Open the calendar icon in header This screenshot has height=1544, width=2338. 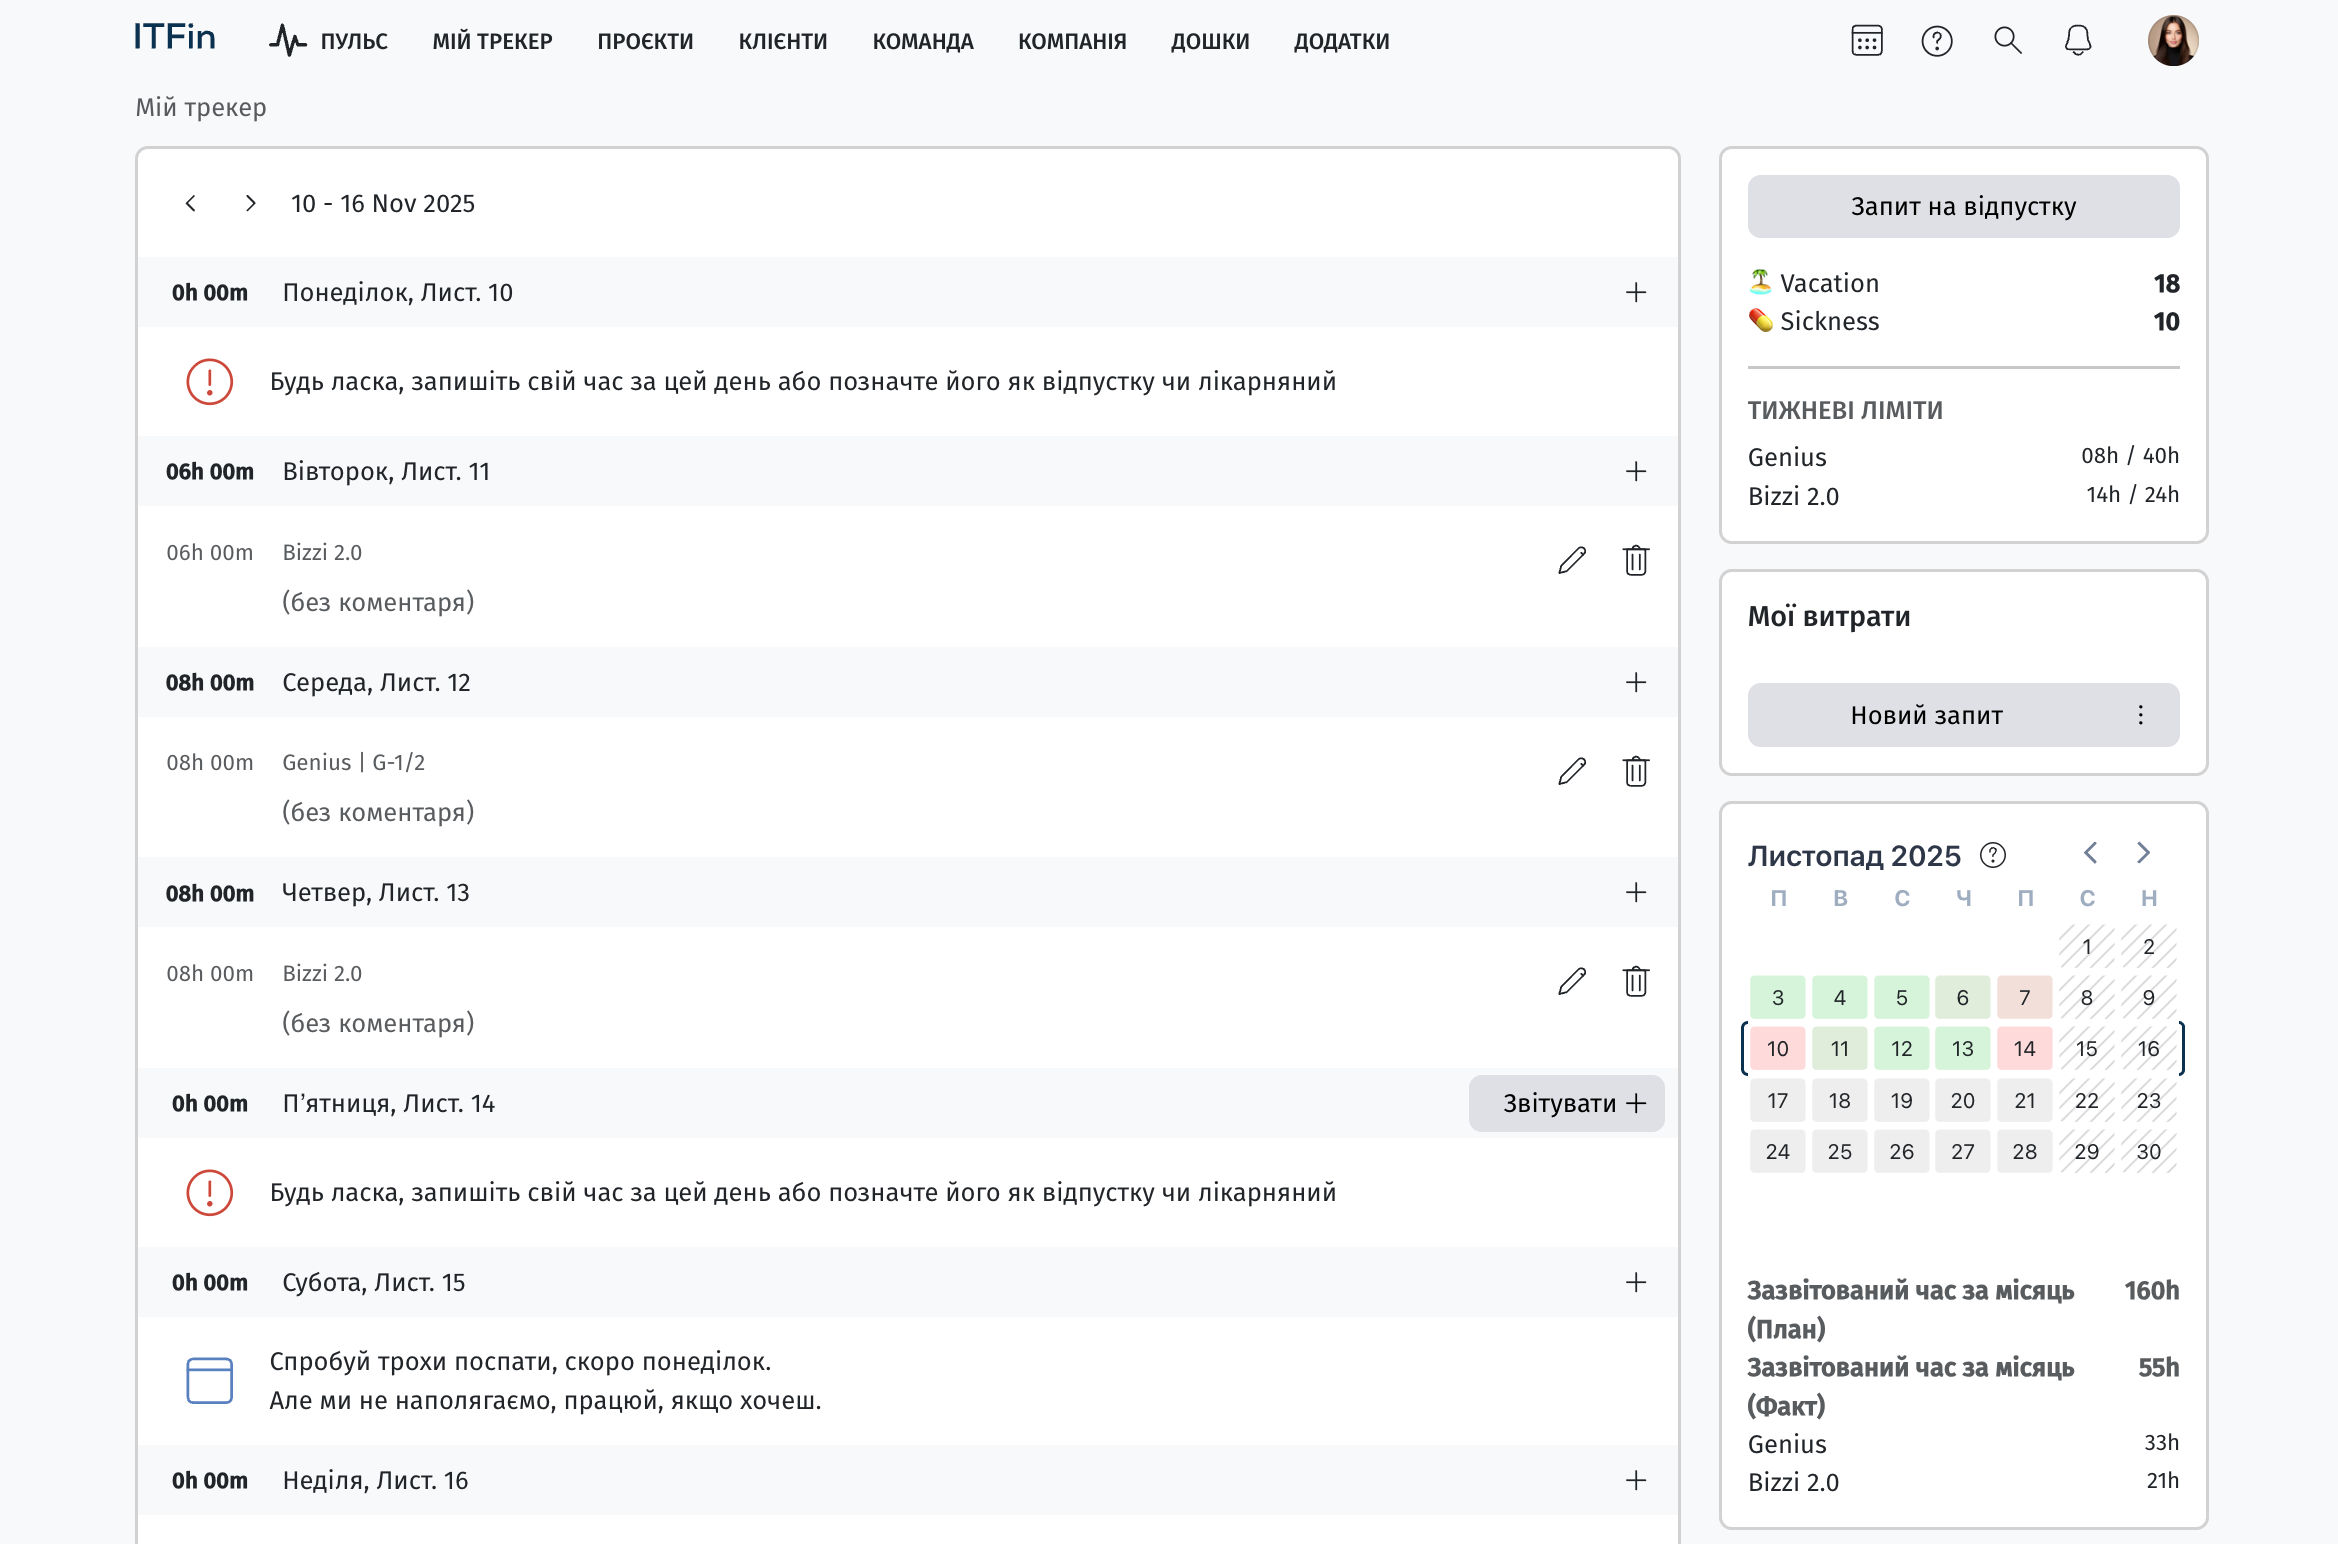point(1866,41)
